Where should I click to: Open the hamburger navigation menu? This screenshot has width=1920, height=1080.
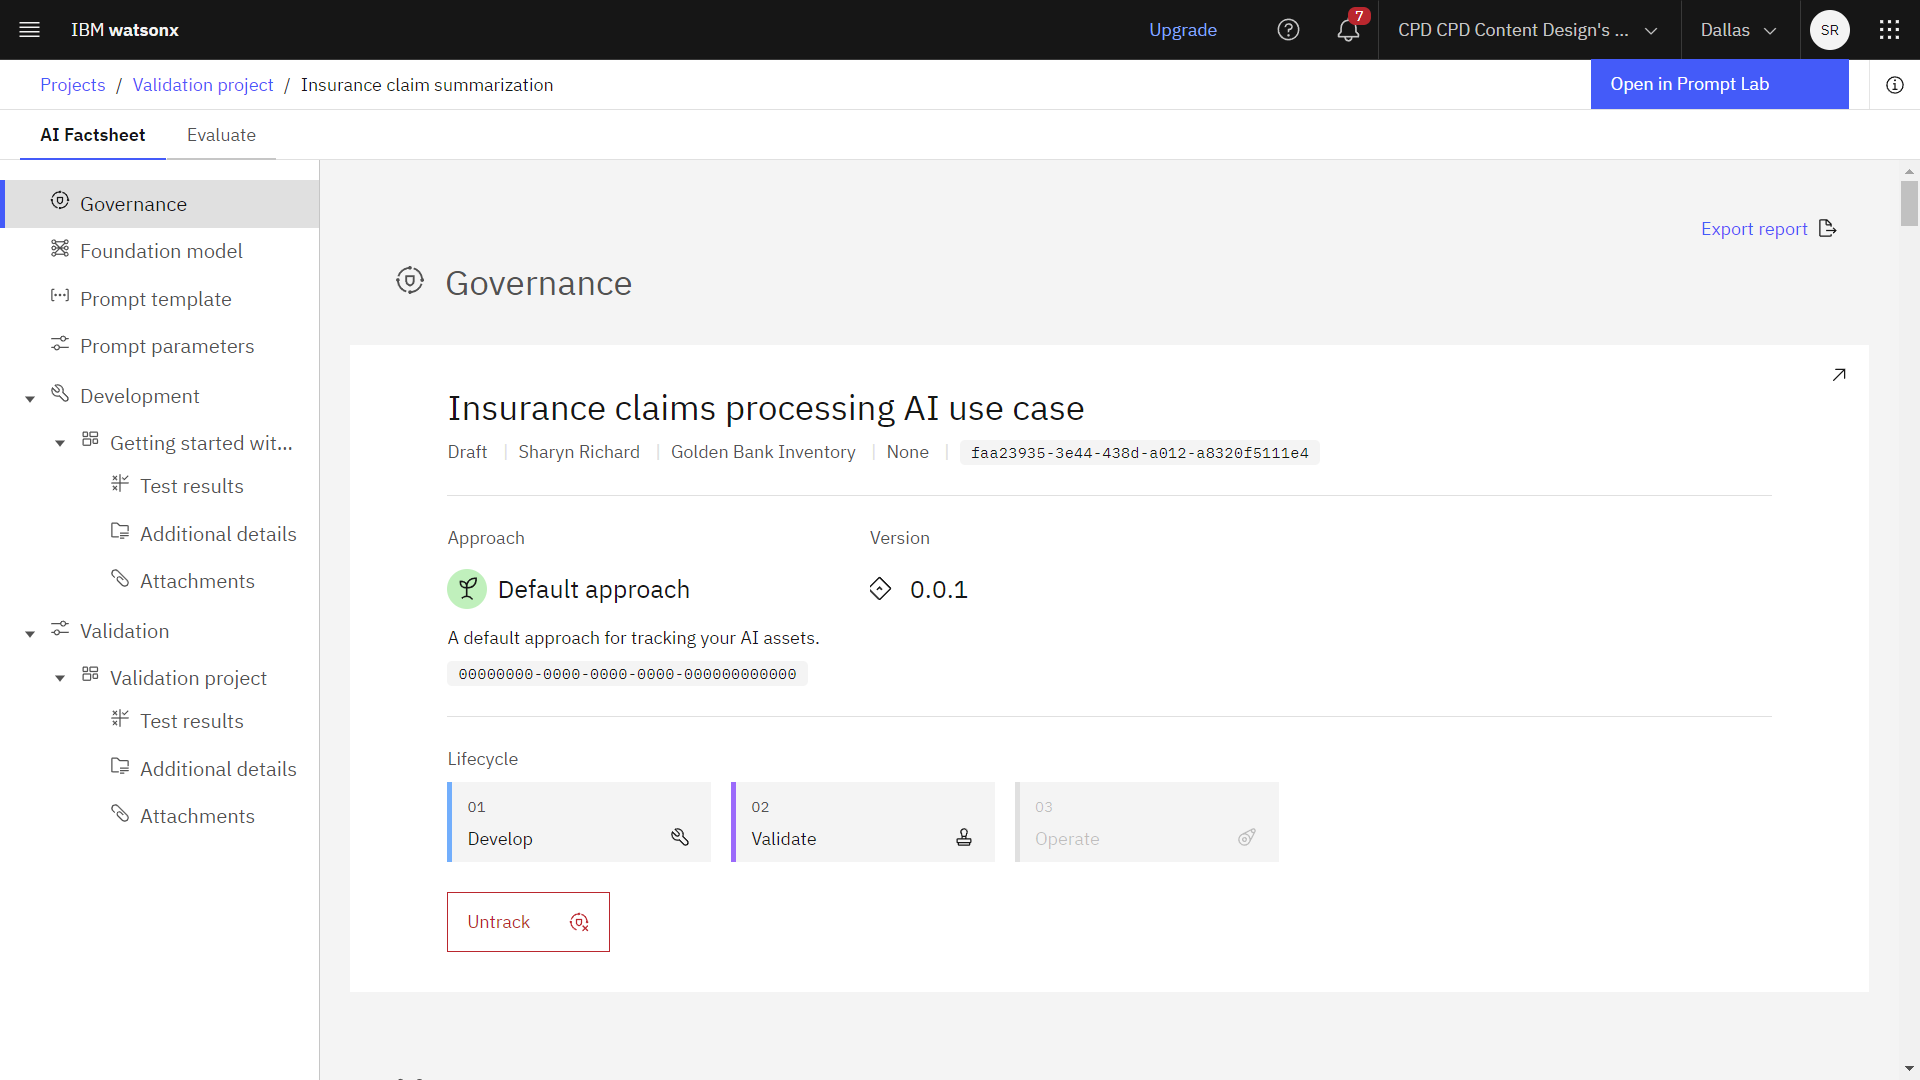click(x=30, y=30)
